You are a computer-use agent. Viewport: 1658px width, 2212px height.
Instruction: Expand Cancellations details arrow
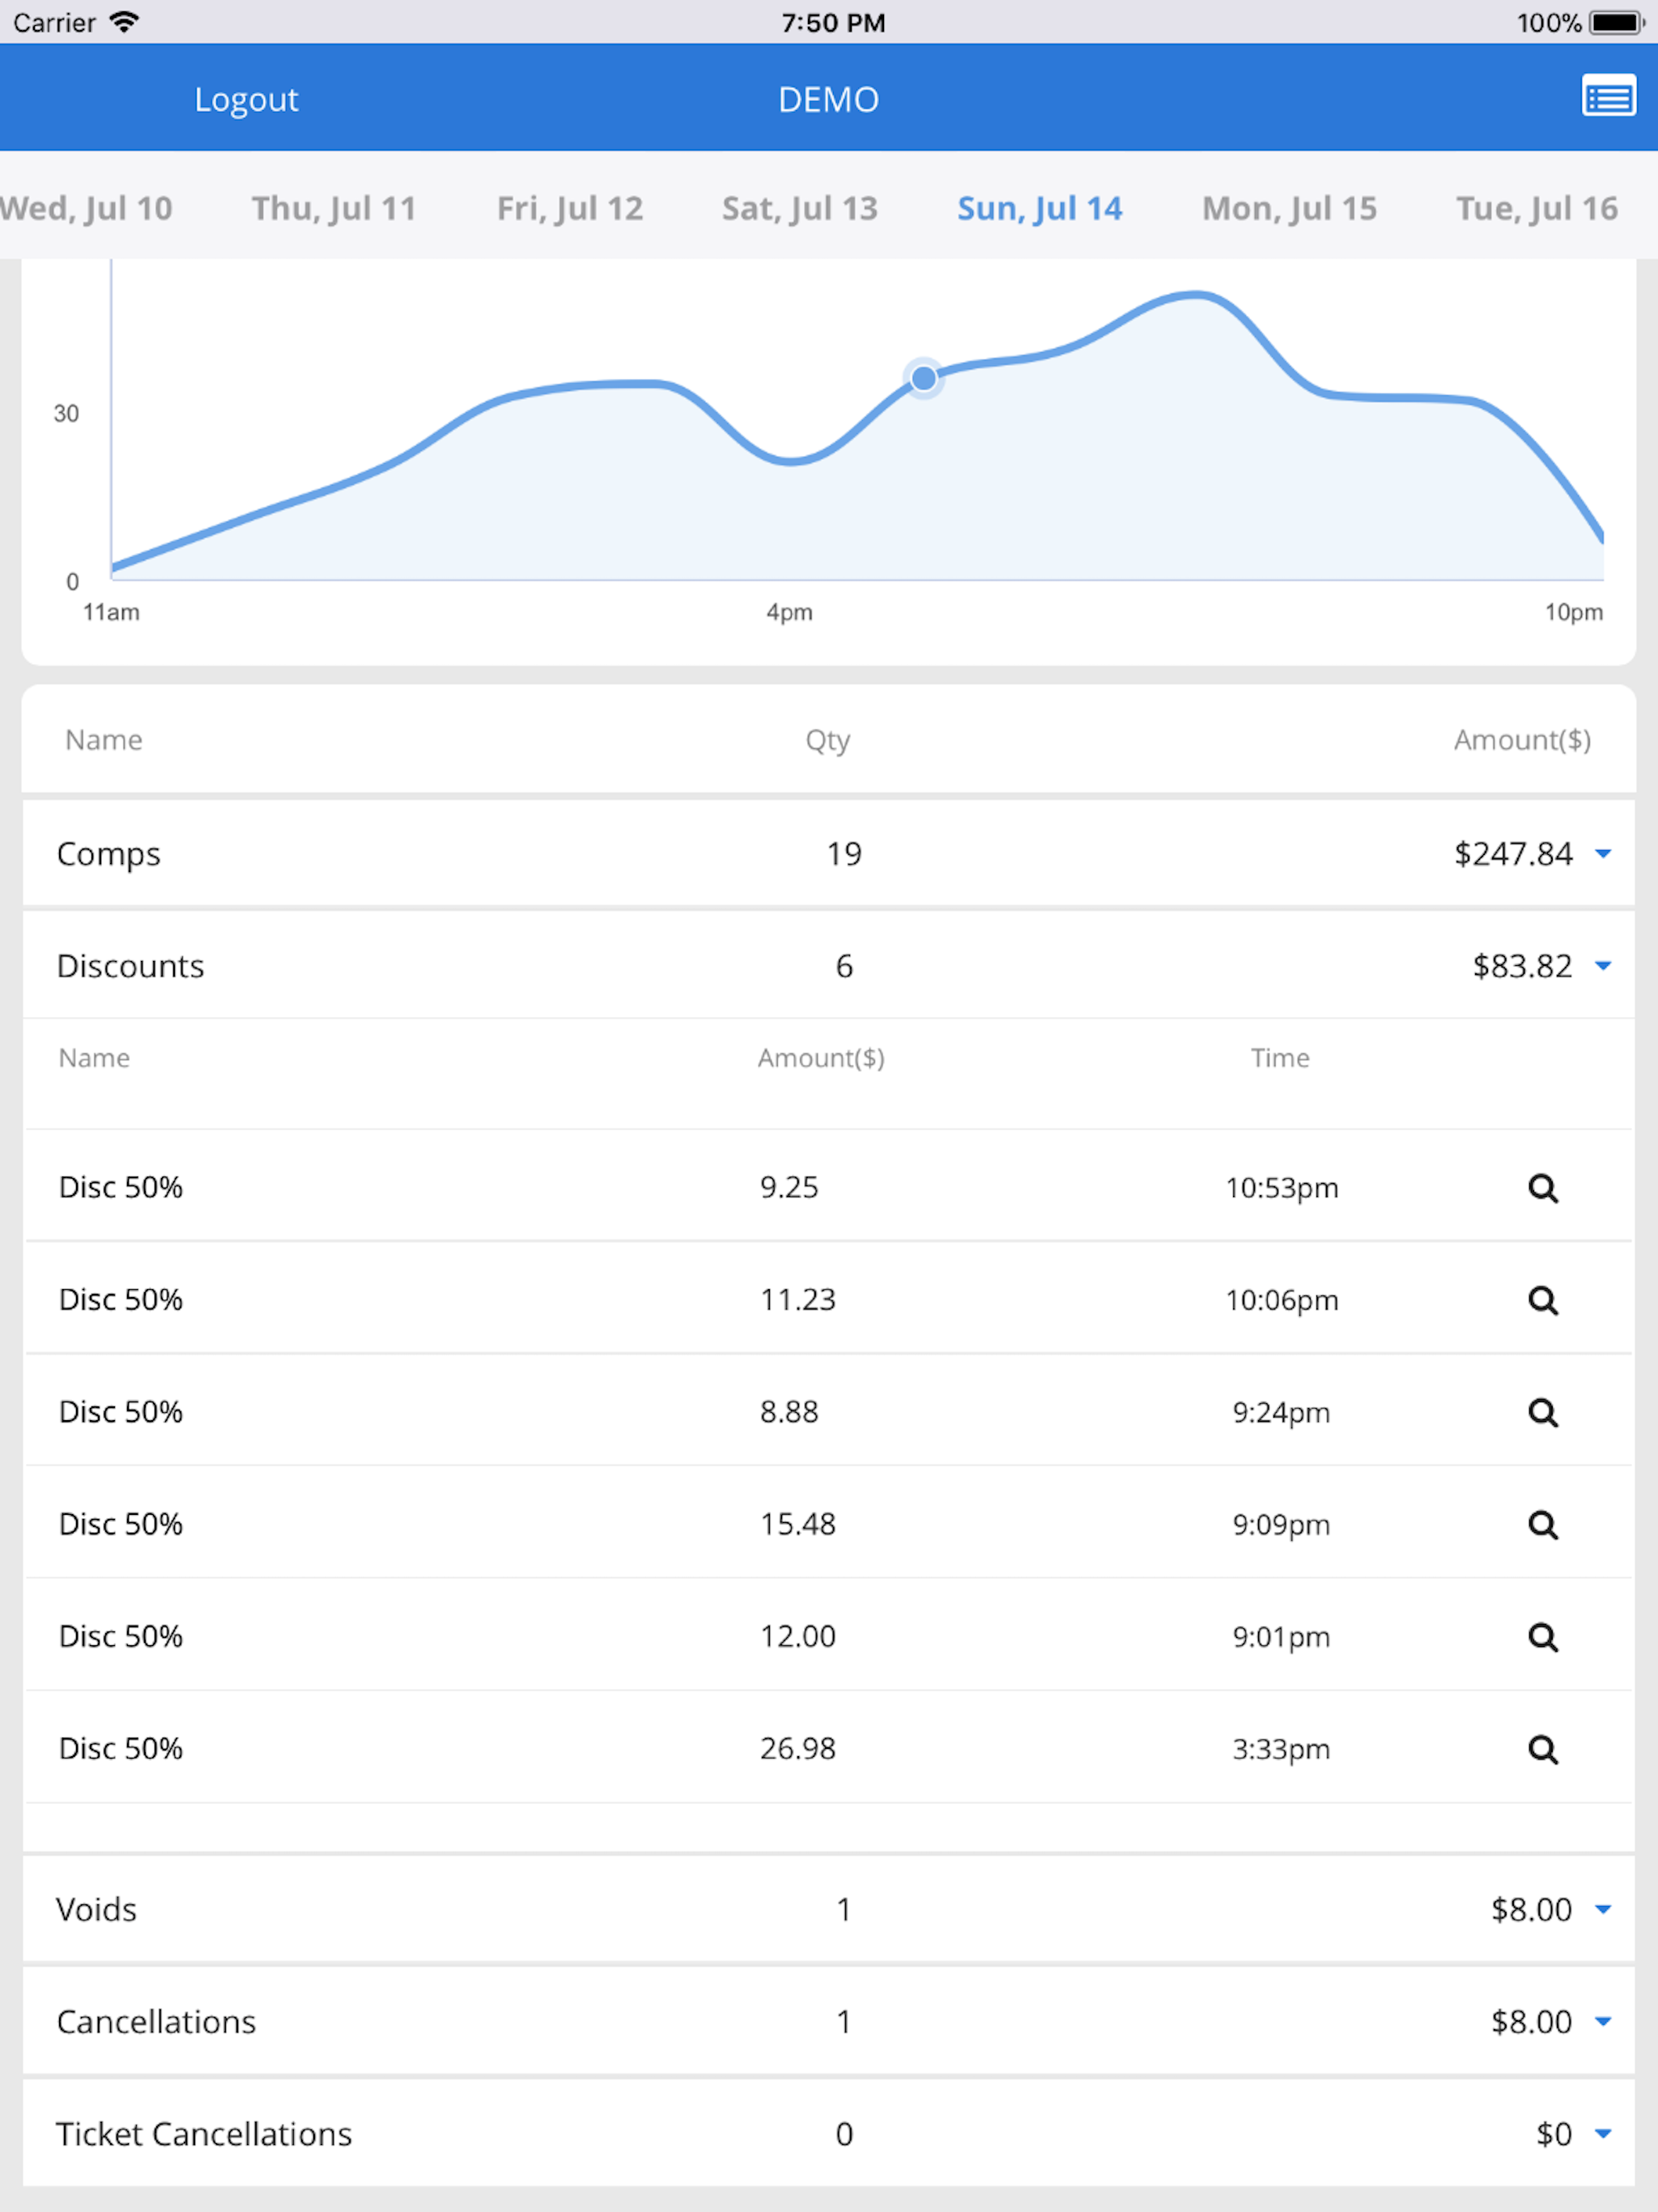[1603, 2021]
